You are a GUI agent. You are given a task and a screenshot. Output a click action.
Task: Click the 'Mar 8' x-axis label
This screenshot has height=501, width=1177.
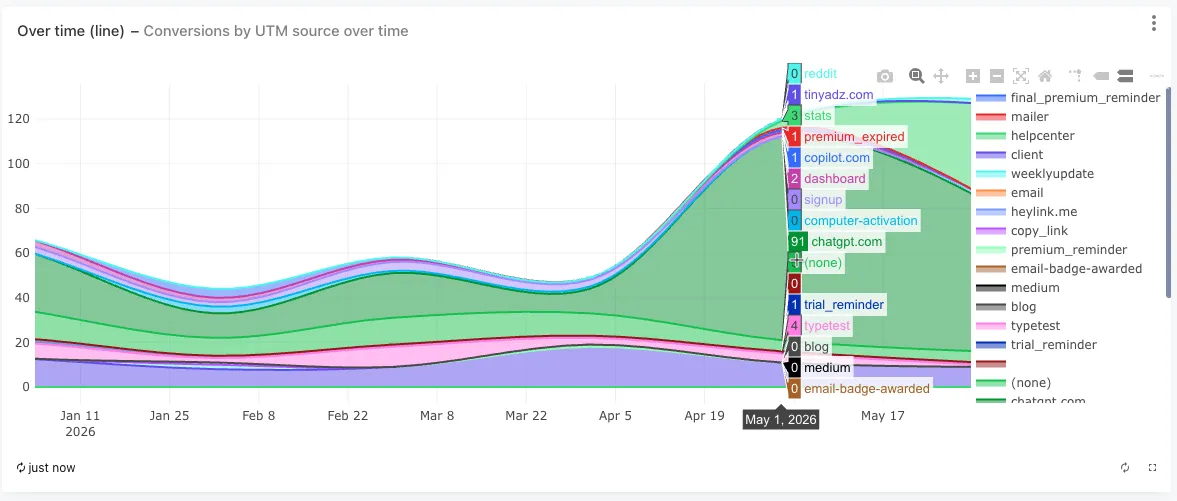coord(437,415)
